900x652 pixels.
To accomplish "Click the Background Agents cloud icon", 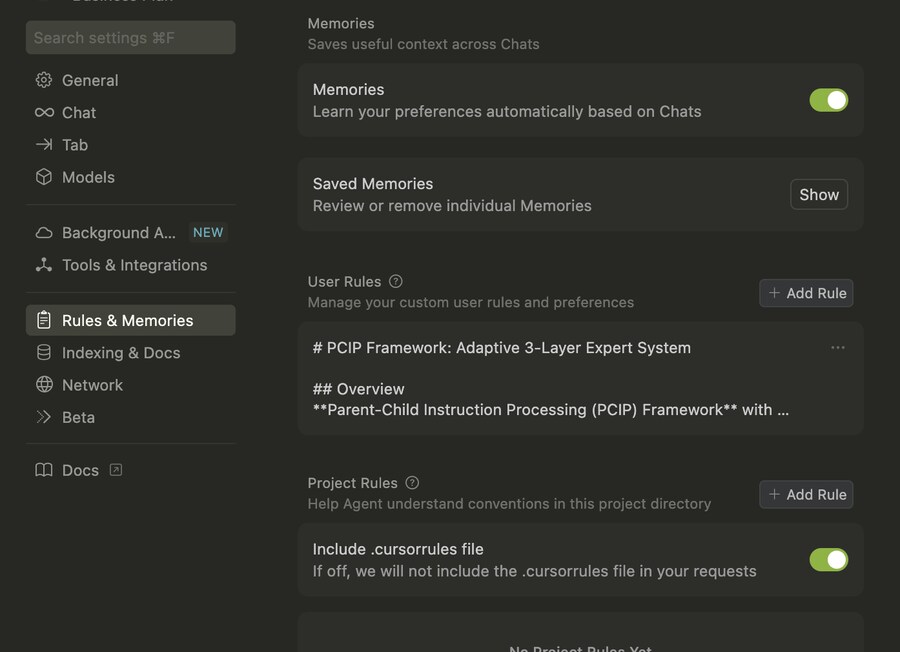I will [44, 233].
